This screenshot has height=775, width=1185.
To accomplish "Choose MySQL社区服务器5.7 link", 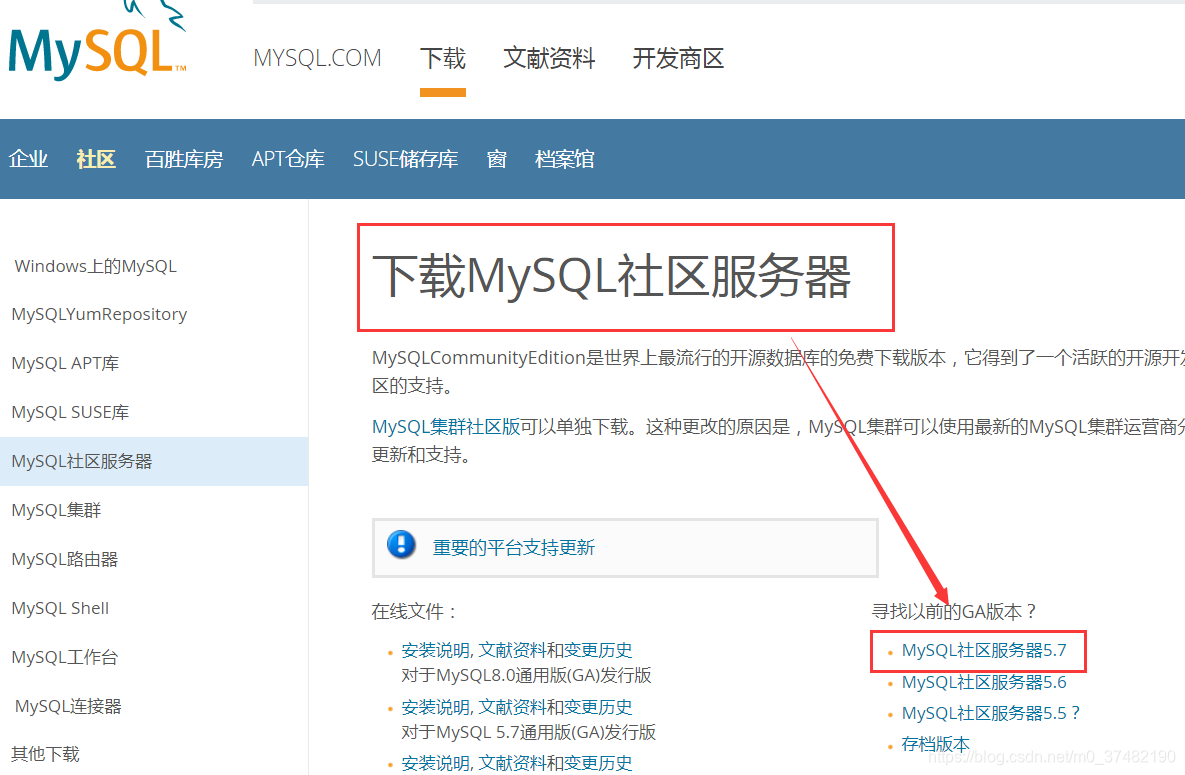I will 984,650.
